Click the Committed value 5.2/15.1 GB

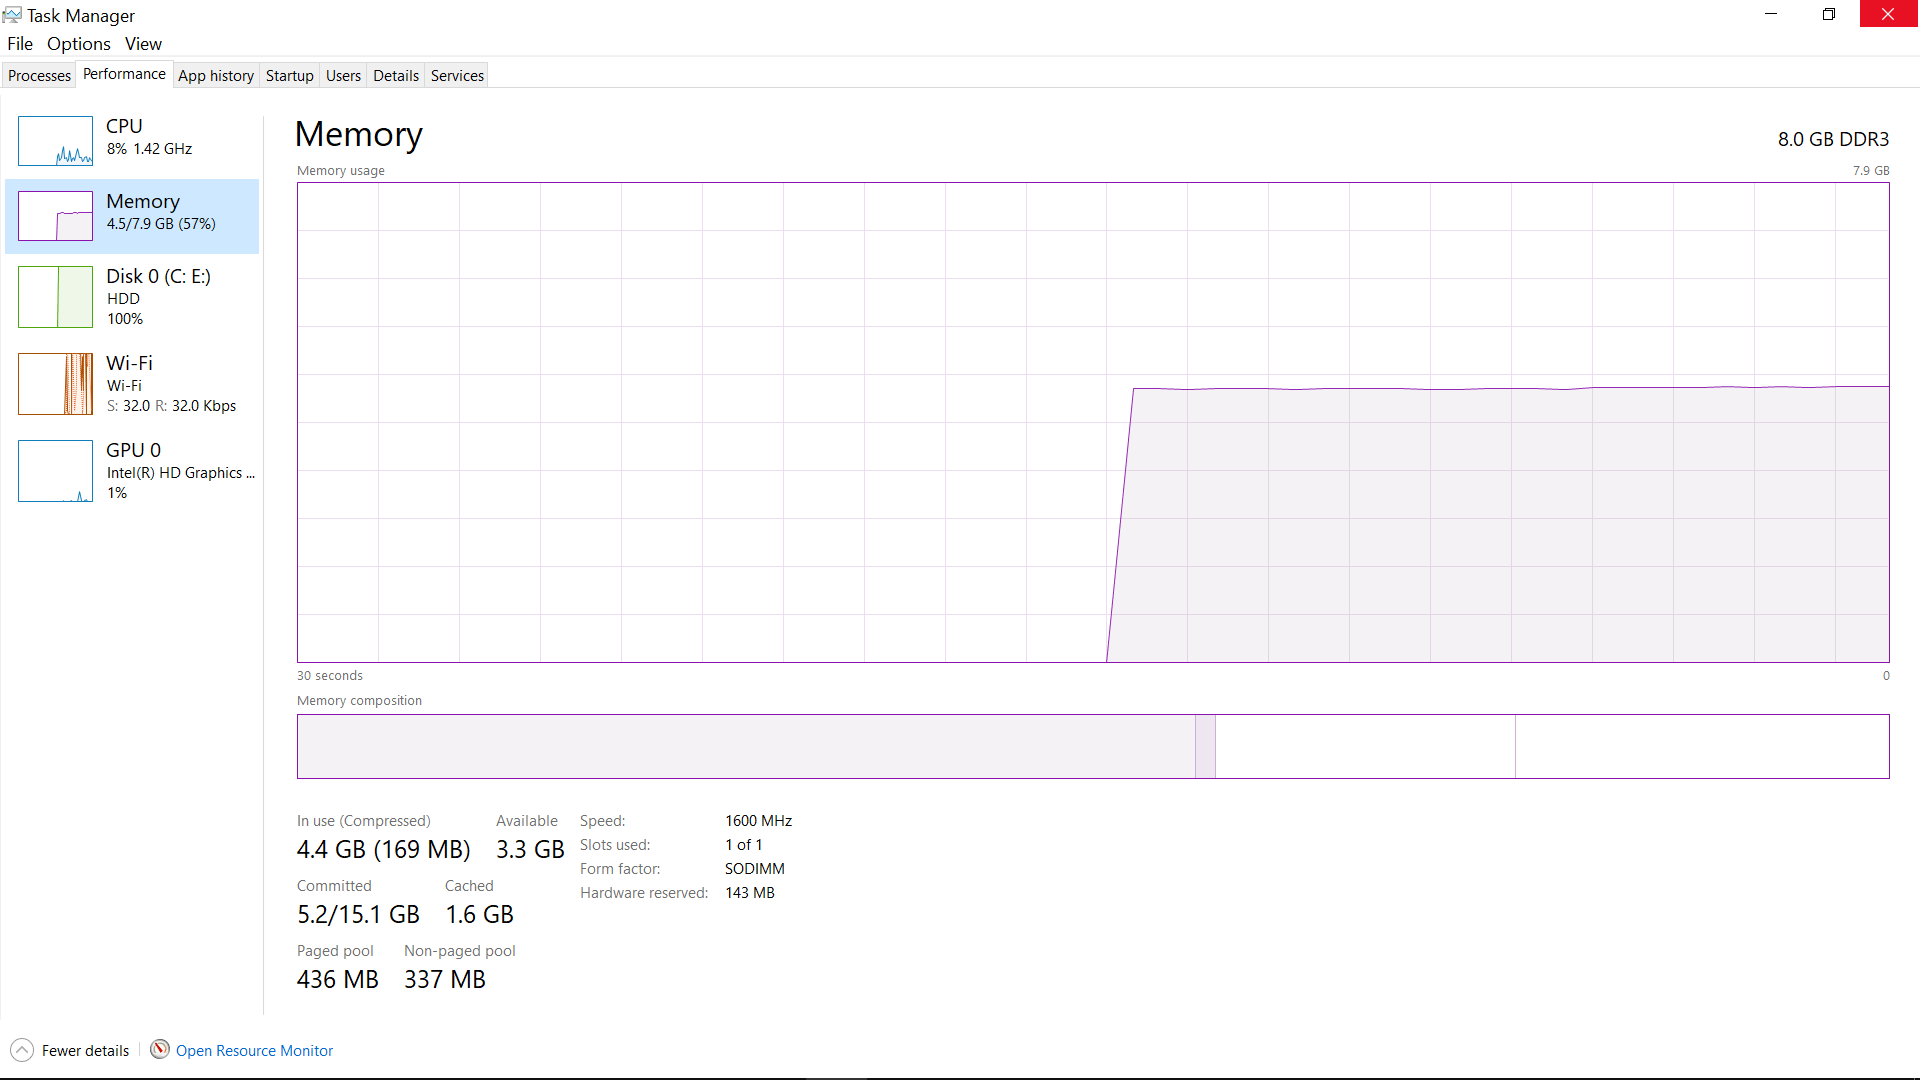[x=358, y=915]
